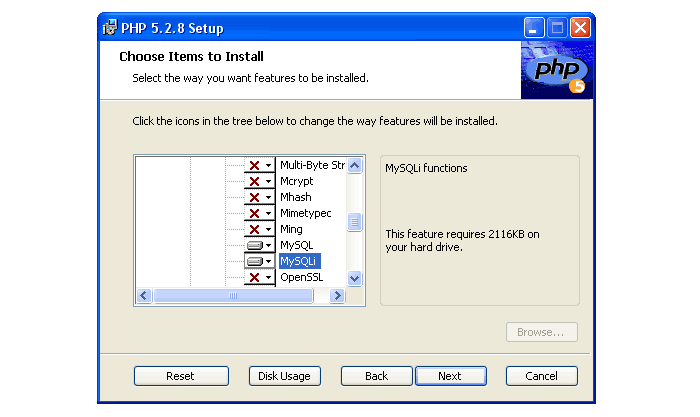Select the Ming feature label
Viewport: 700px width, 417px height.
click(291, 229)
